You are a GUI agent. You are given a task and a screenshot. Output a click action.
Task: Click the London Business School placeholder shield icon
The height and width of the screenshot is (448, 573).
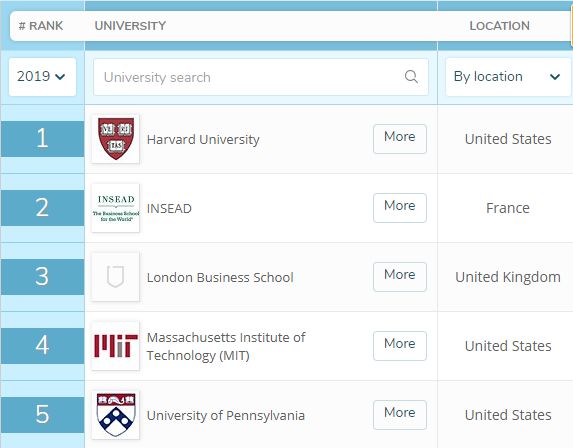(x=115, y=277)
